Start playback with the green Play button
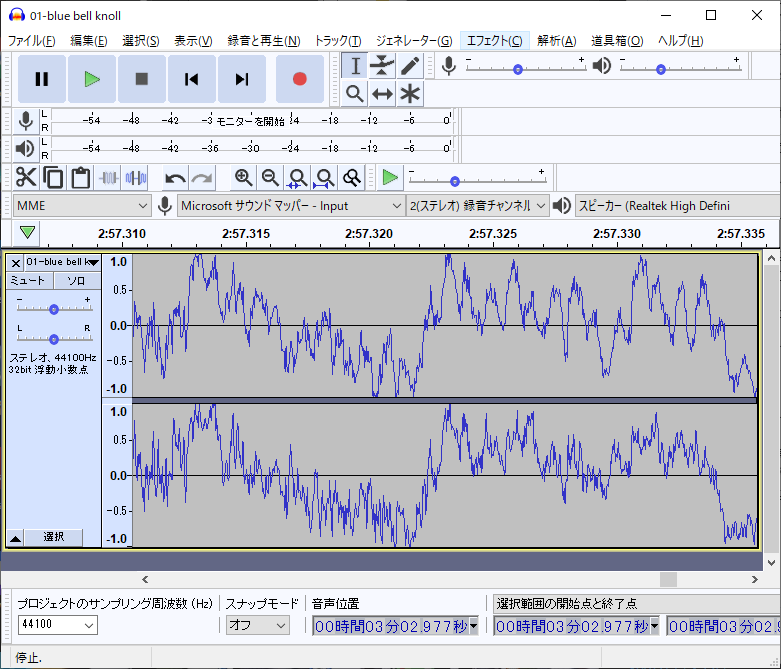781x669 pixels. coord(92,79)
